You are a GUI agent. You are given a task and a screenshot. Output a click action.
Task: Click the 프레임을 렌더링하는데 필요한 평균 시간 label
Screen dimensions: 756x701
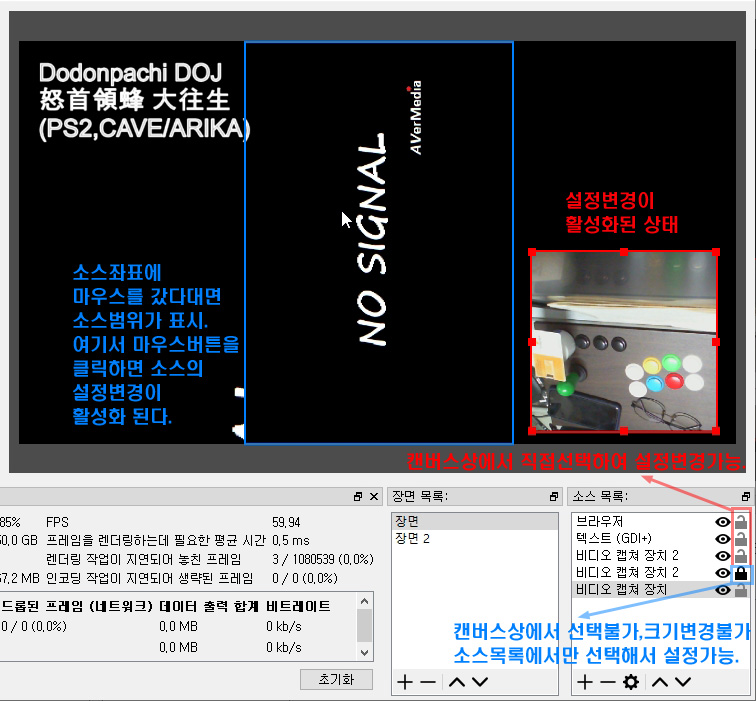[x=156, y=540]
